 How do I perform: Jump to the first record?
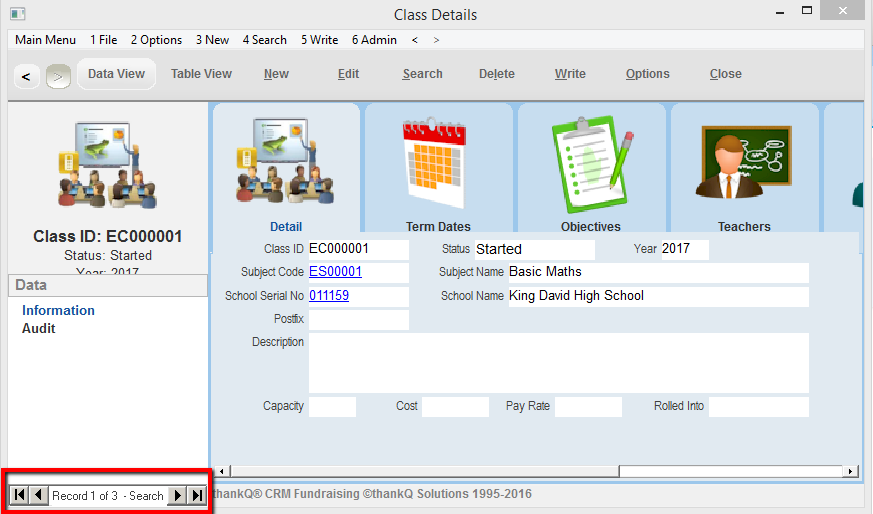click(19, 495)
